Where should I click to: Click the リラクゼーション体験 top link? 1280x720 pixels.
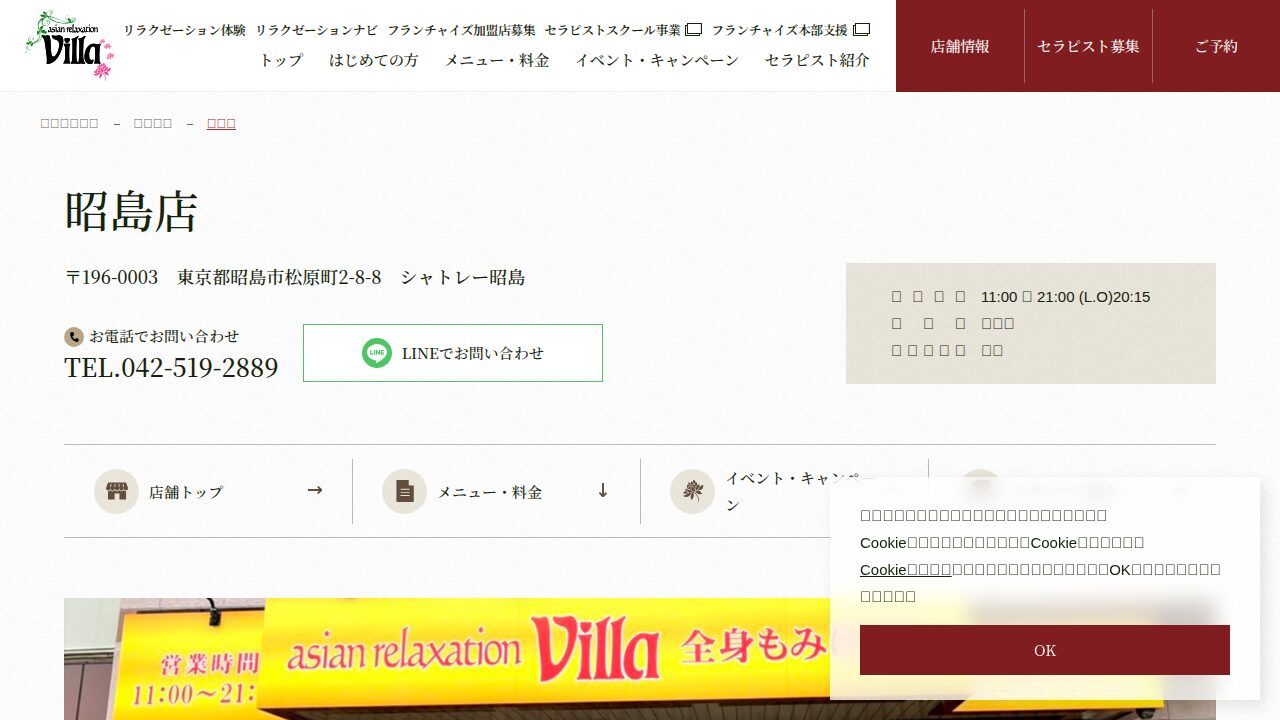click(x=184, y=30)
